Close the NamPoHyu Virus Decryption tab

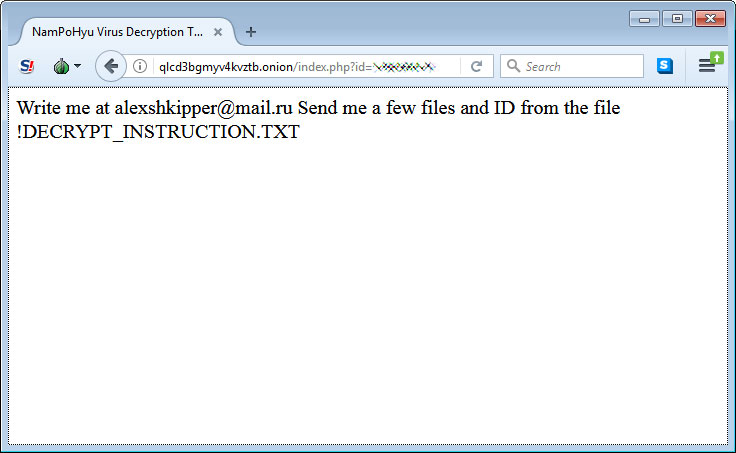coord(218,32)
